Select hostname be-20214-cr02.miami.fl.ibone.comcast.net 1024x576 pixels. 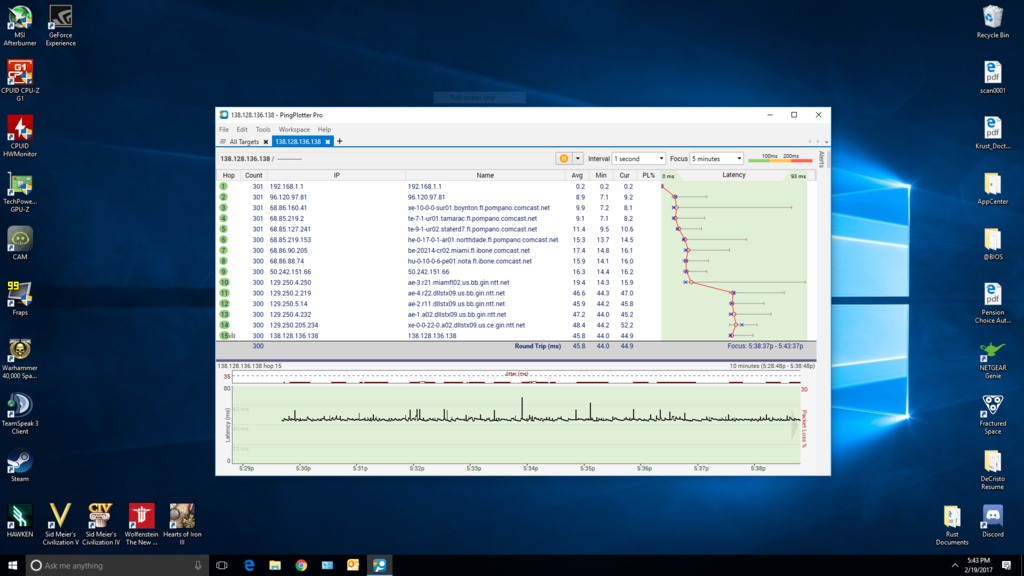(469, 251)
